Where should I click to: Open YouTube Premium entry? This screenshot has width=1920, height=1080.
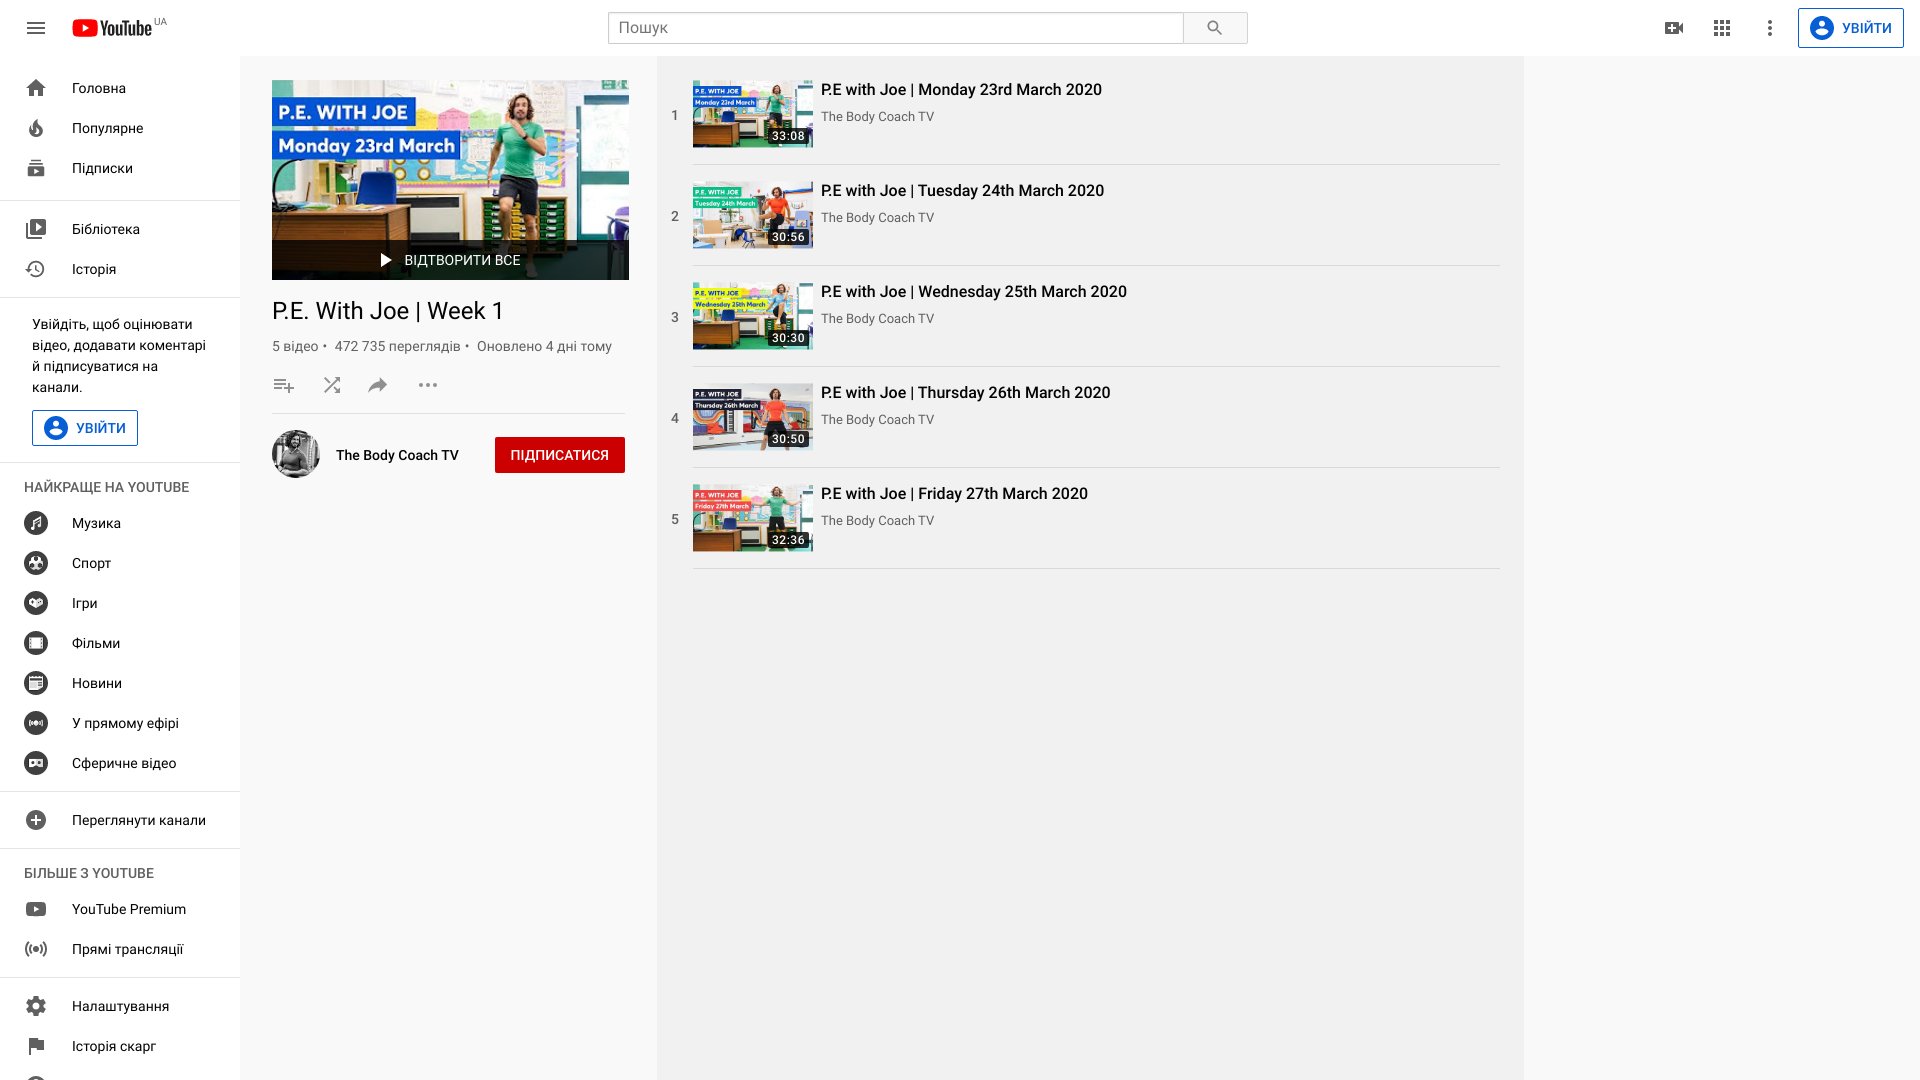pyautogui.click(x=120, y=909)
